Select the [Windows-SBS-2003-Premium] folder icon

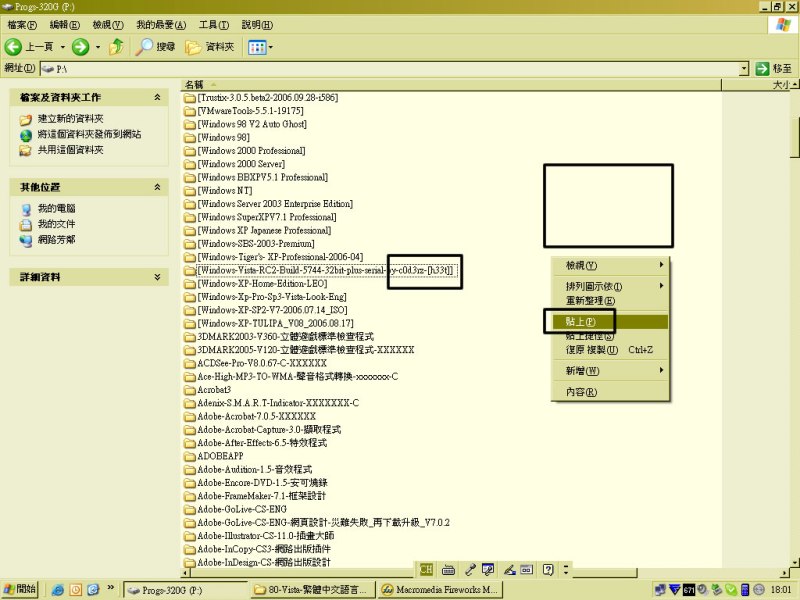point(190,244)
